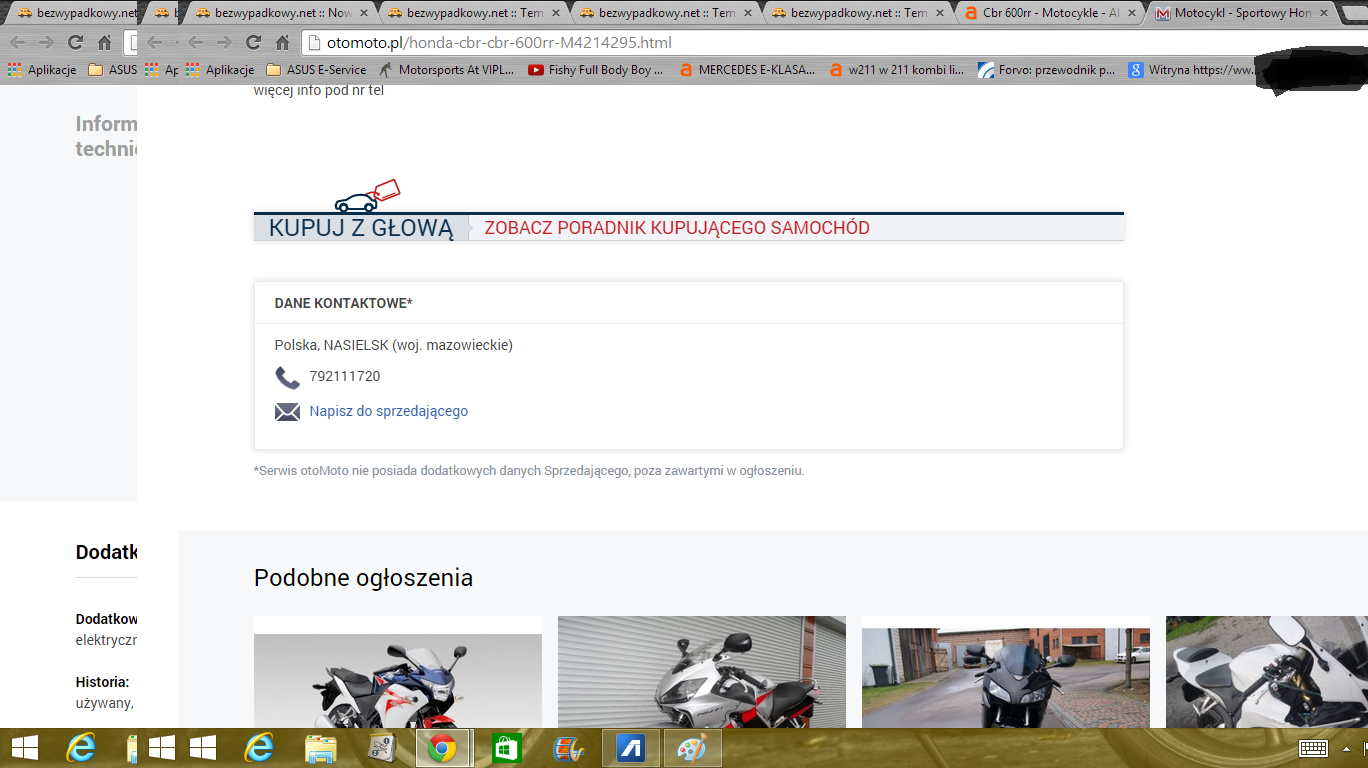The image size is (1368, 768).
Task: Switch to the Motocykl - Sportowy Hon tab
Action: pos(1240,14)
